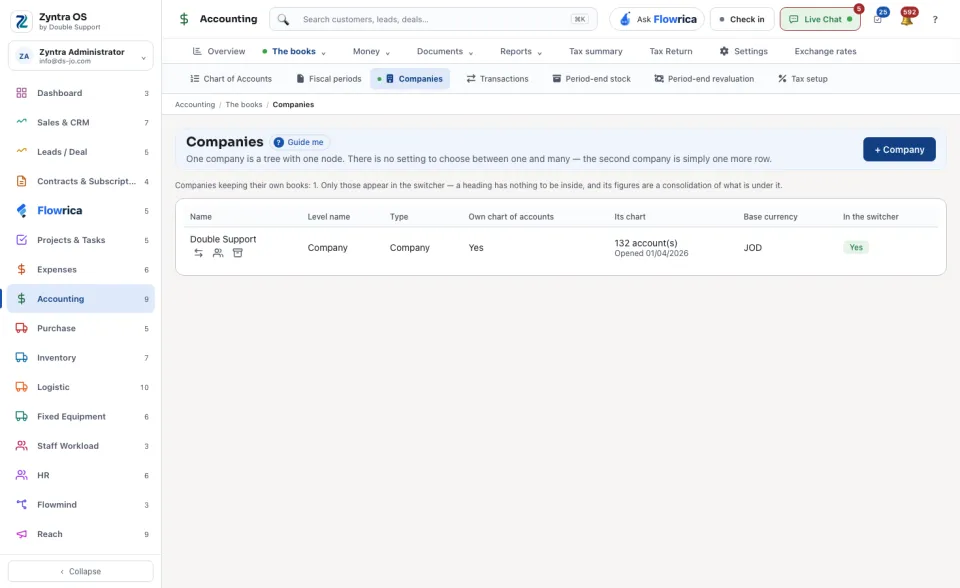The width and height of the screenshot is (960, 588).
Task: Open Projects & Tasks module
Action: pos(81,240)
